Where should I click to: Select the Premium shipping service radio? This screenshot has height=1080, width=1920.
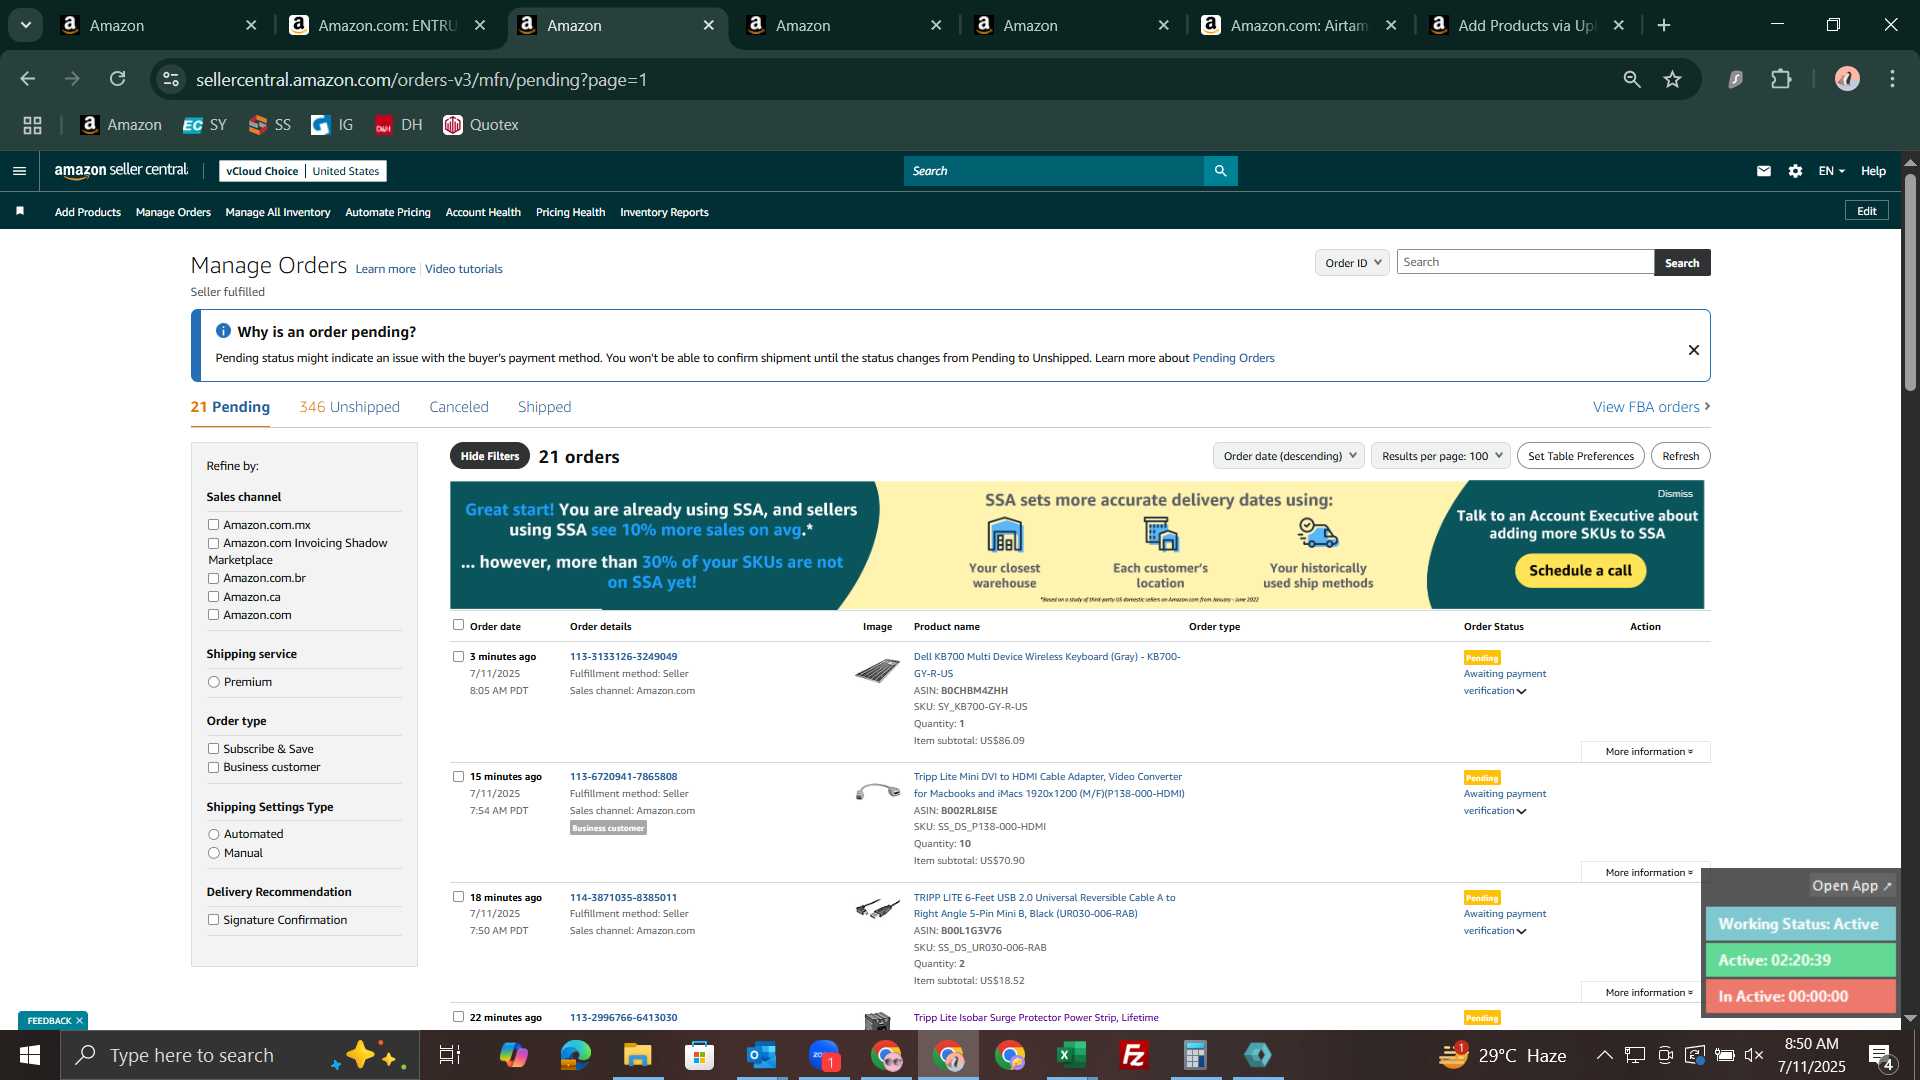tap(213, 682)
